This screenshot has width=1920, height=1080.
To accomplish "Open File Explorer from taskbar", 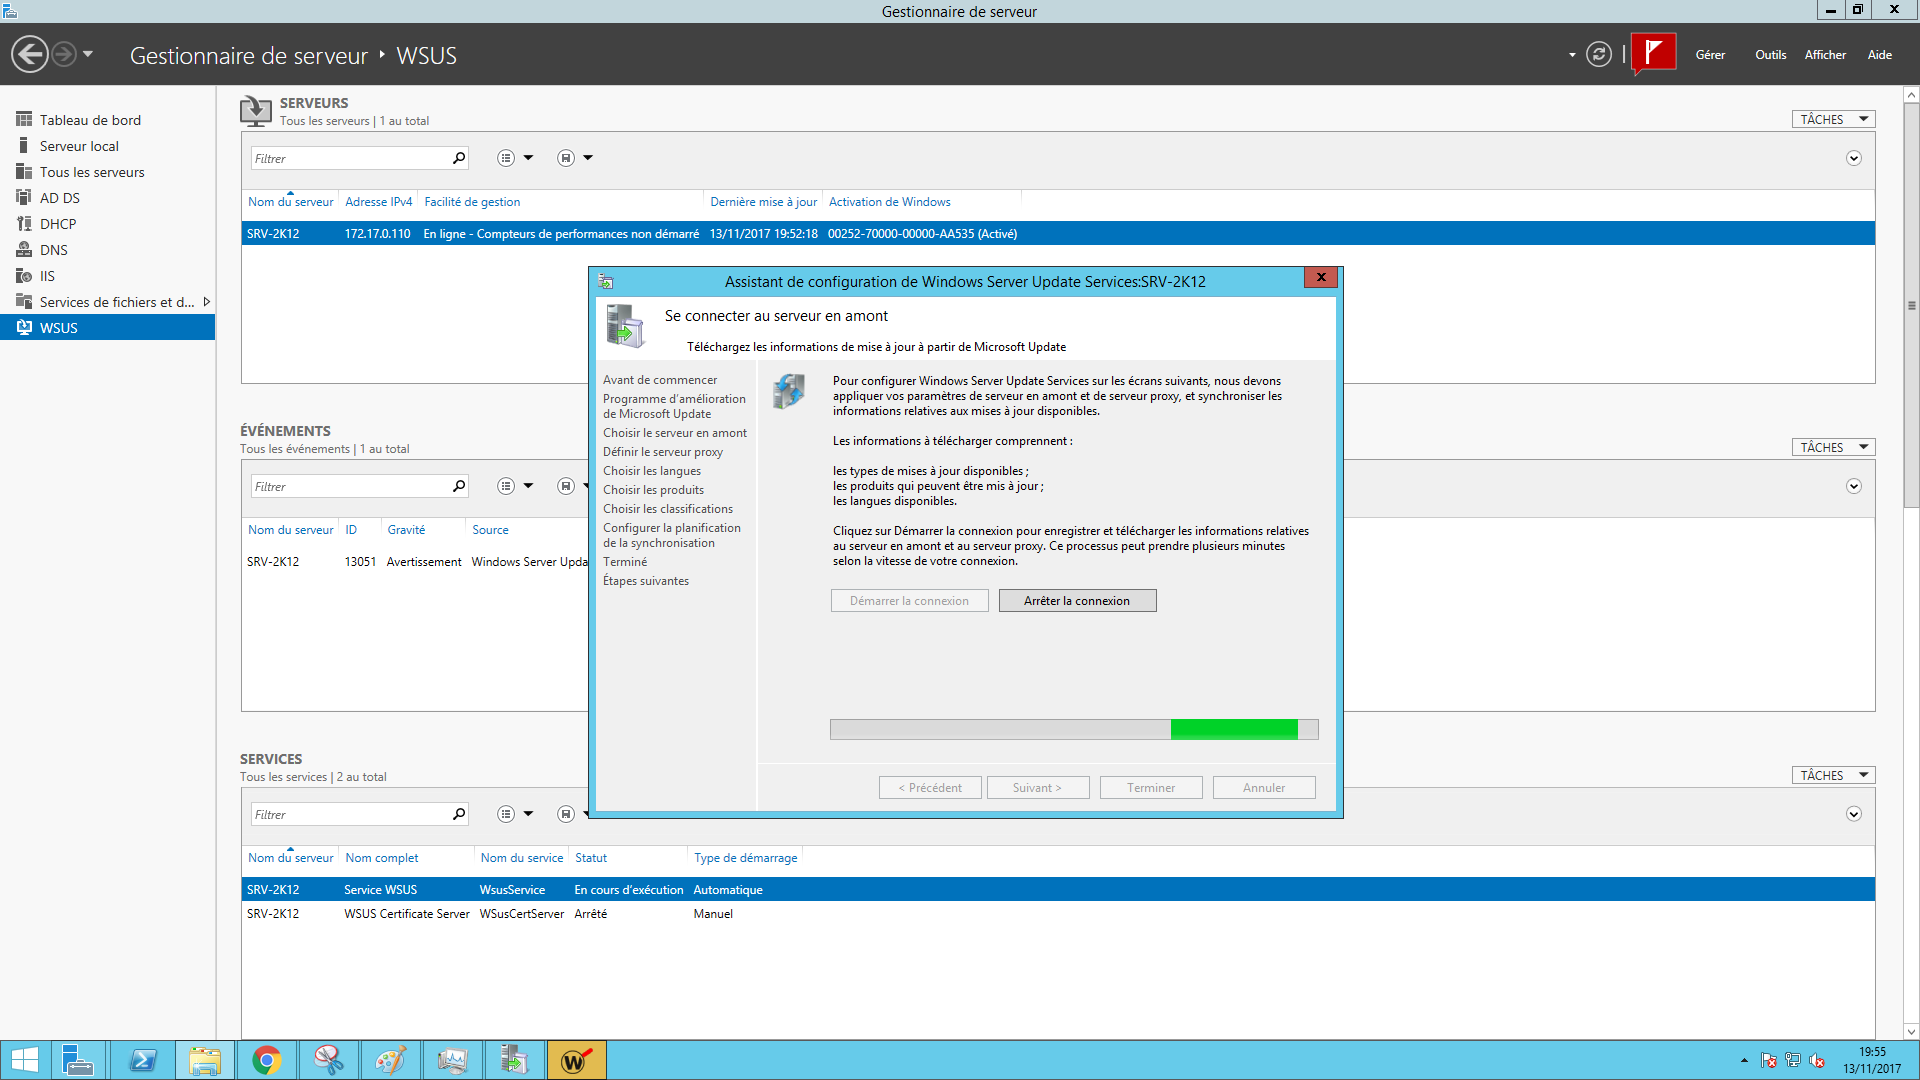I will (204, 1060).
